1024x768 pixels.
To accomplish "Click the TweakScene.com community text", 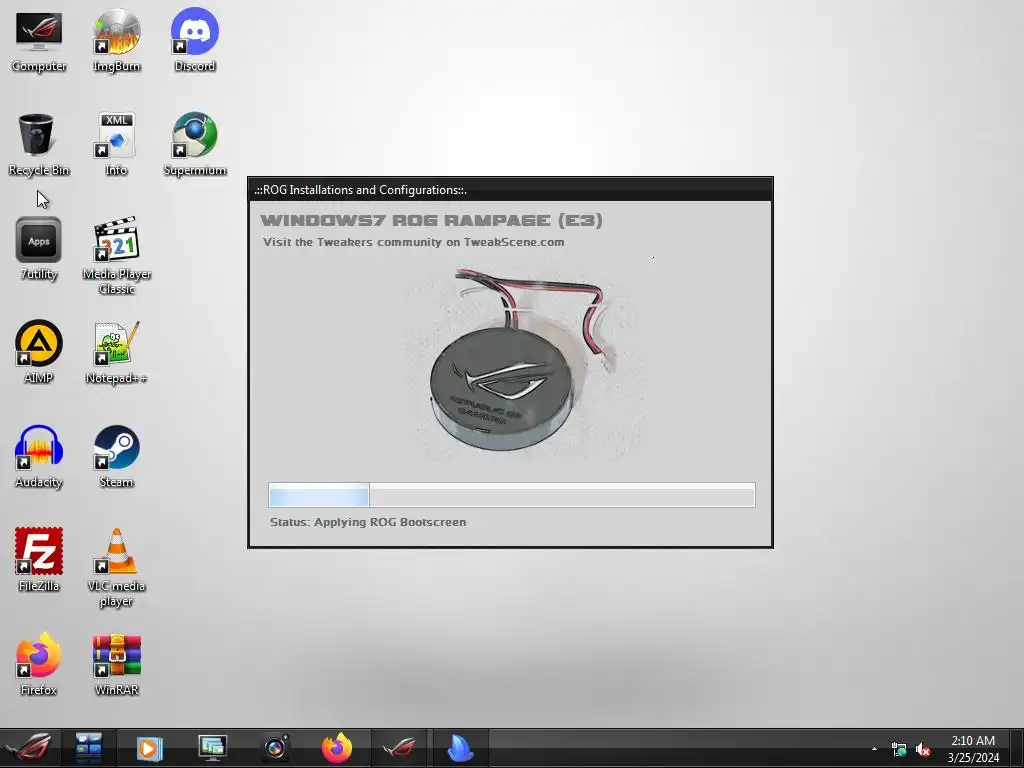I will (x=413, y=242).
